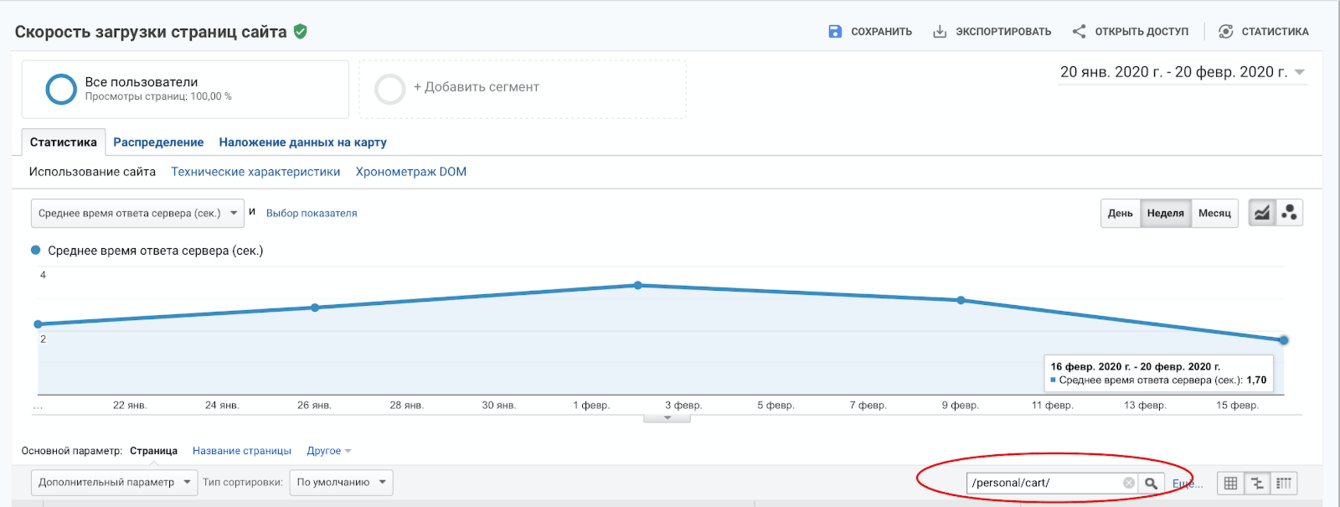
Task: Select the data table view icon
Action: 1231,483
